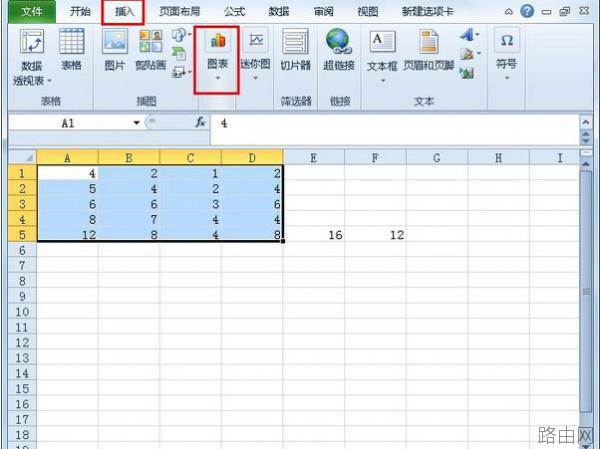Open the WordArt gallery

tap(469, 36)
